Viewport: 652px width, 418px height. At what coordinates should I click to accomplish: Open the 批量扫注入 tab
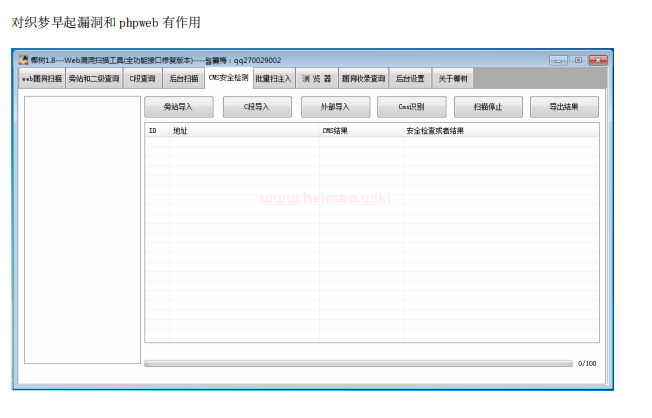coord(273,78)
